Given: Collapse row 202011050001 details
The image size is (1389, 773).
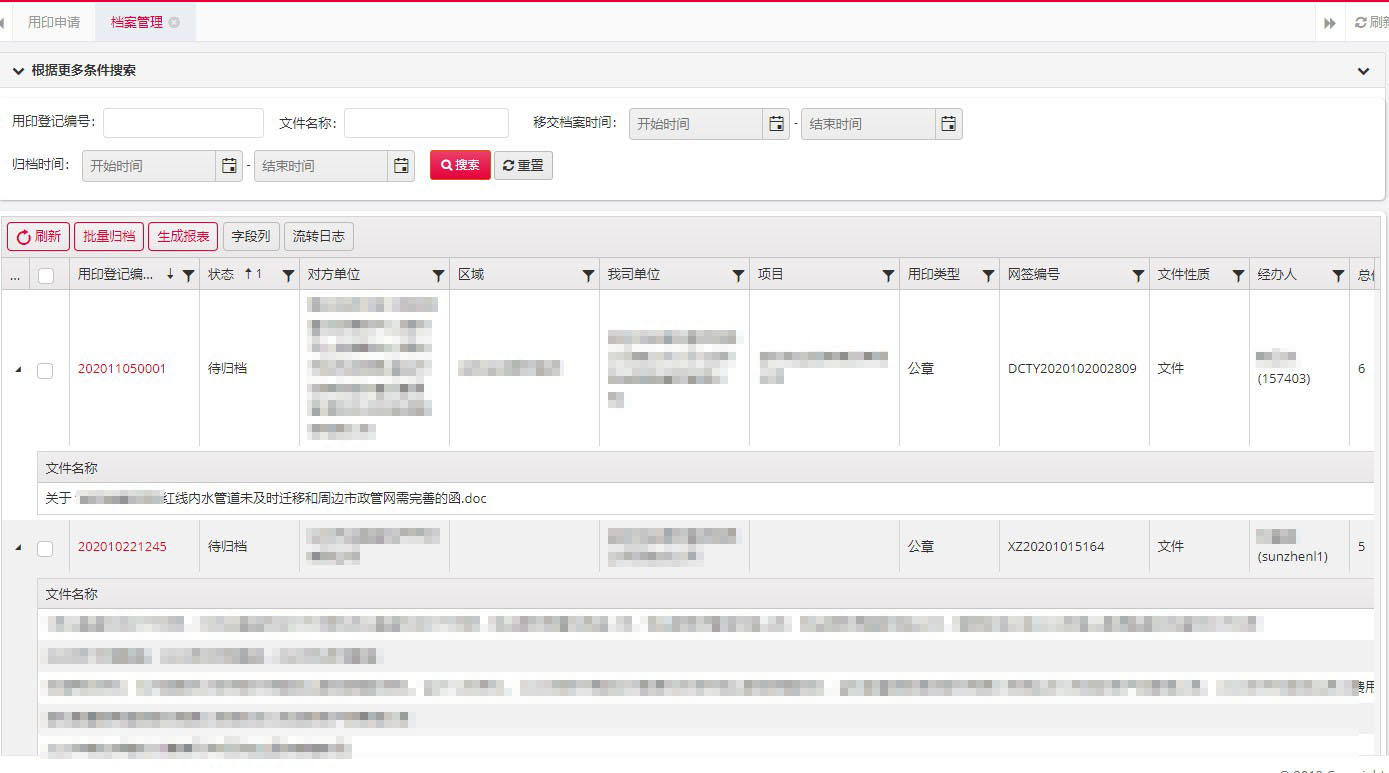Looking at the screenshot, I should (17, 370).
